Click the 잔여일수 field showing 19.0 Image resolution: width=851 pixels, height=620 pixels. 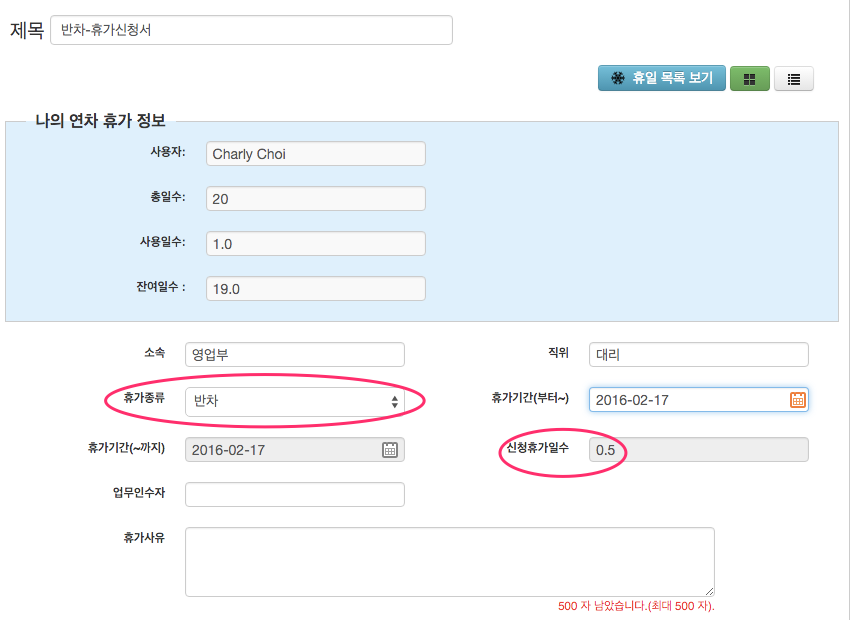(x=316, y=289)
